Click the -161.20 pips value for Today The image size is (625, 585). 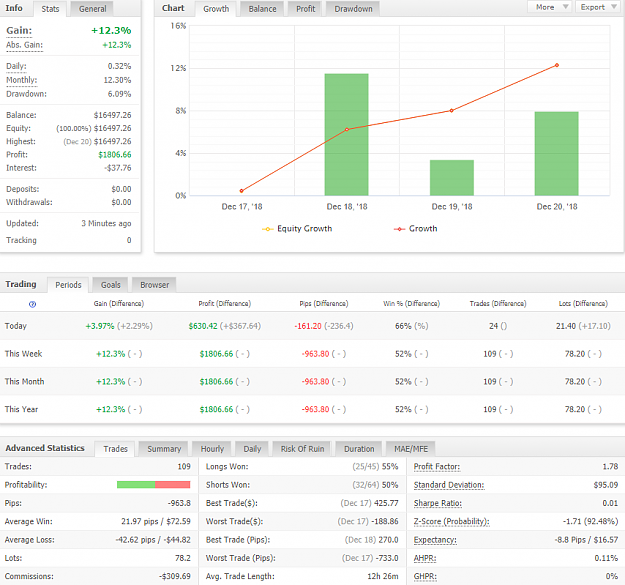pyautogui.click(x=308, y=326)
